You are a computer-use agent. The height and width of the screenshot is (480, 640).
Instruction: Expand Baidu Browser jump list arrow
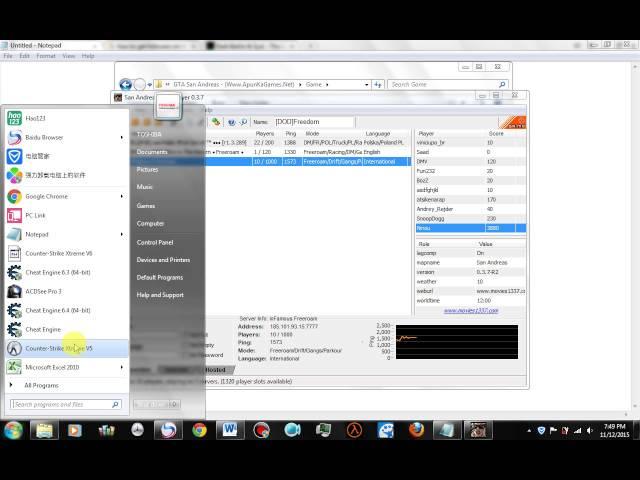[x=122, y=138]
